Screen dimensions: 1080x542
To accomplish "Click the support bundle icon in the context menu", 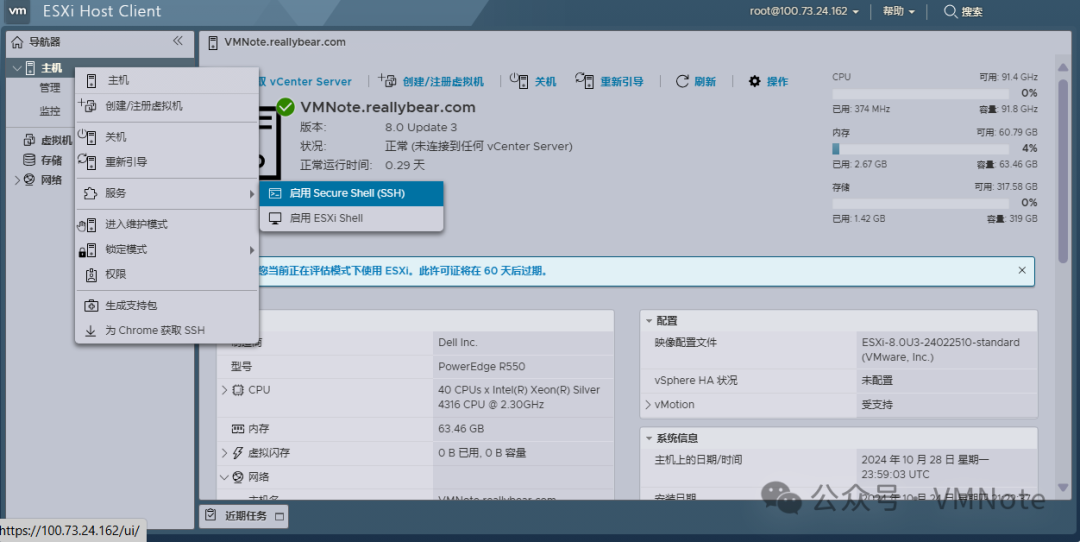I will tap(91, 306).
